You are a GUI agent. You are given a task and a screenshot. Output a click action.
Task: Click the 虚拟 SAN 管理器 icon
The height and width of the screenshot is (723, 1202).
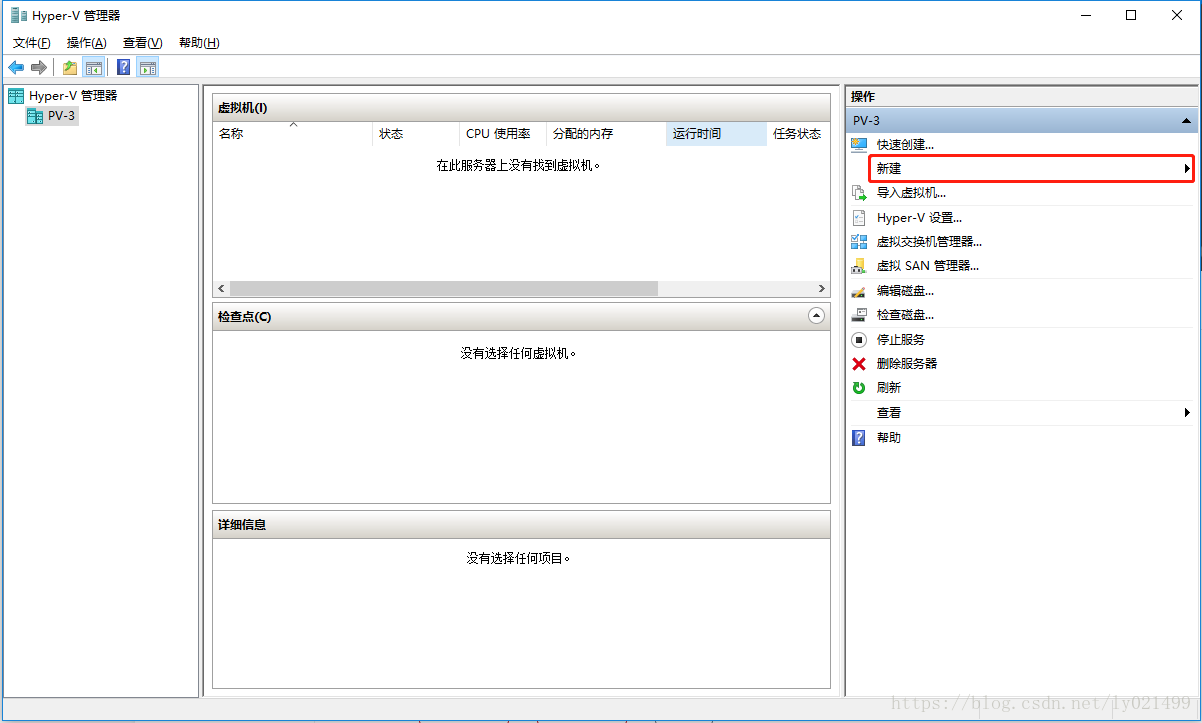tap(858, 266)
